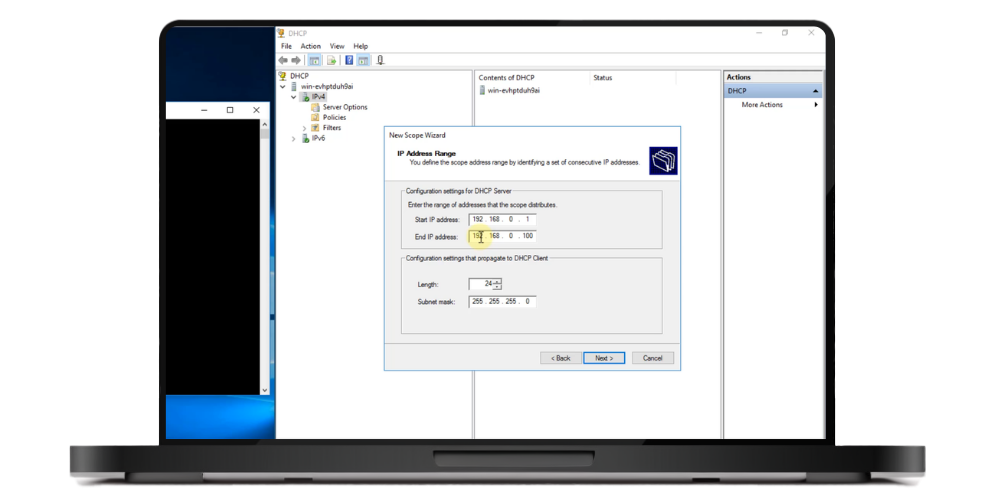Expand the Filters tree node
The height and width of the screenshot is (503, 1000).
point(304,128)
